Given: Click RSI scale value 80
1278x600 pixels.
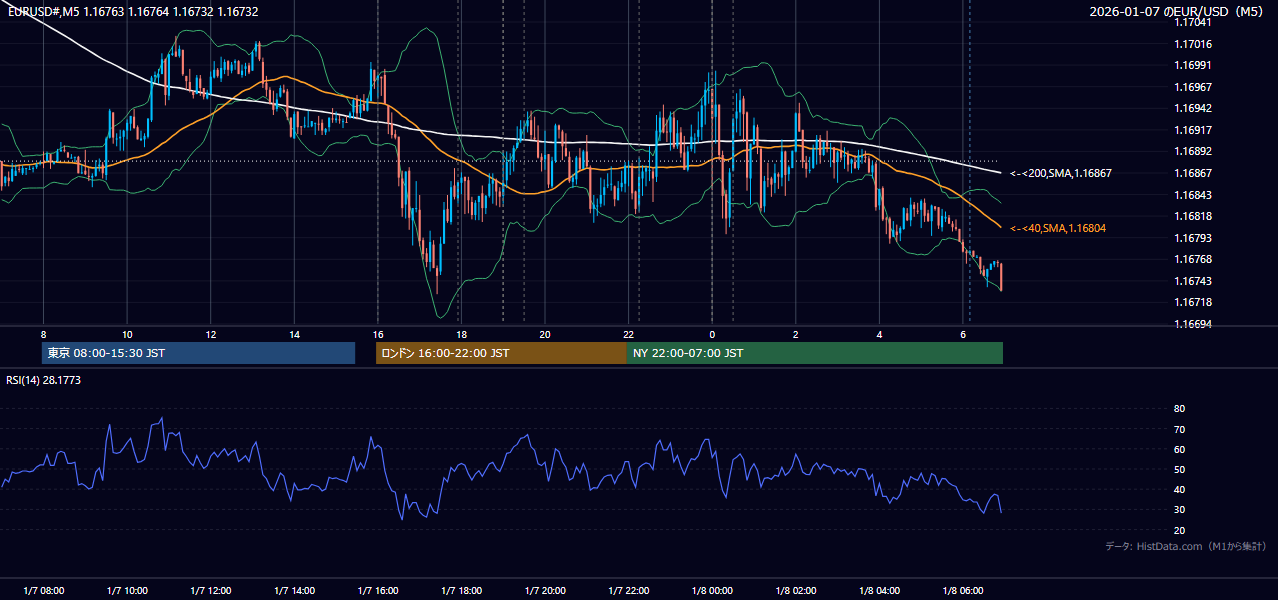Looking at the screenshot, I should [1180, 409].
